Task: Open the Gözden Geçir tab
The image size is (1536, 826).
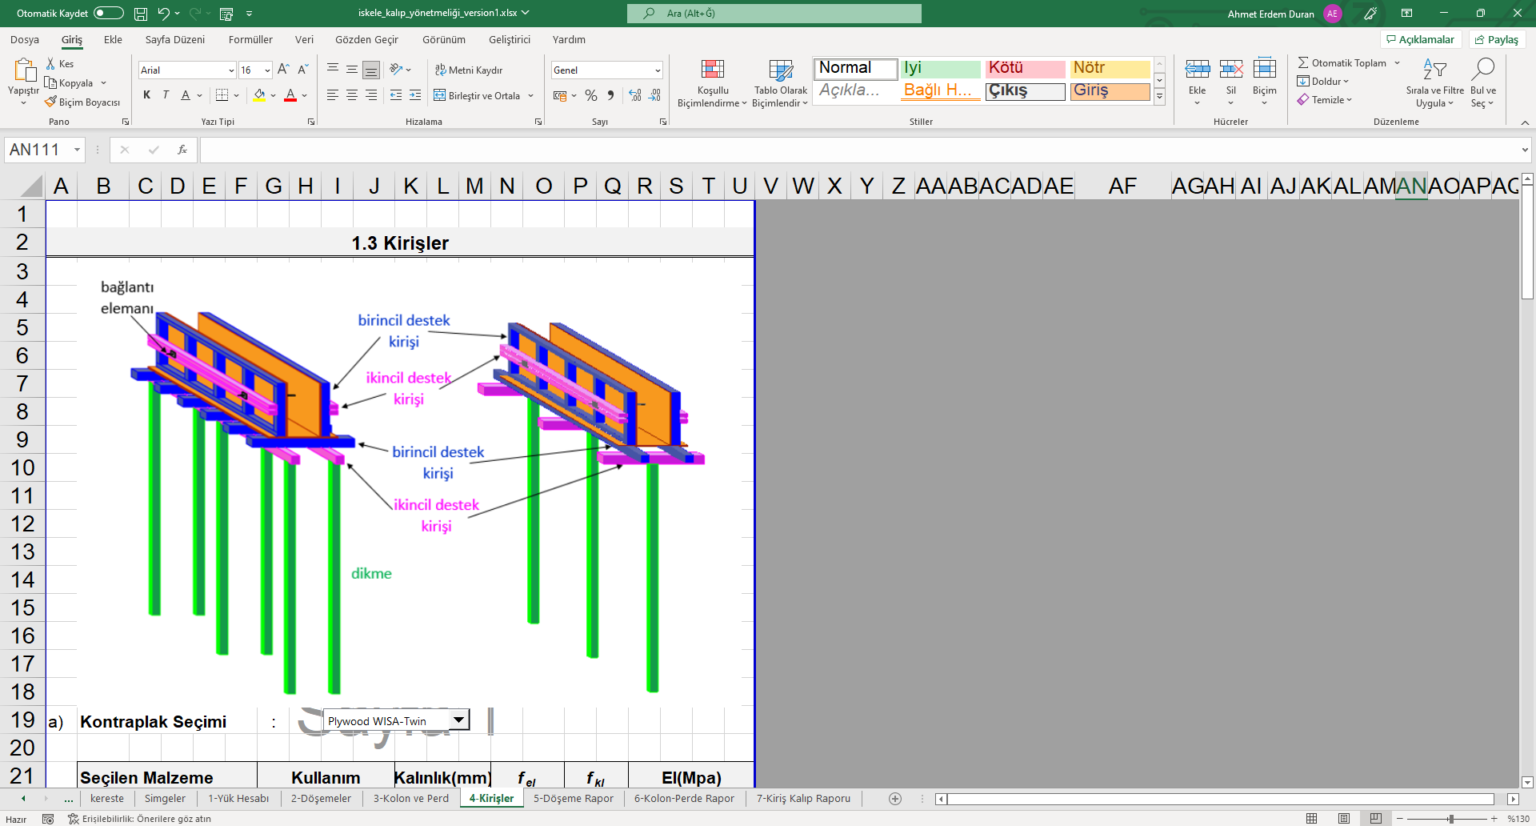Action: (x=367, y=40)
